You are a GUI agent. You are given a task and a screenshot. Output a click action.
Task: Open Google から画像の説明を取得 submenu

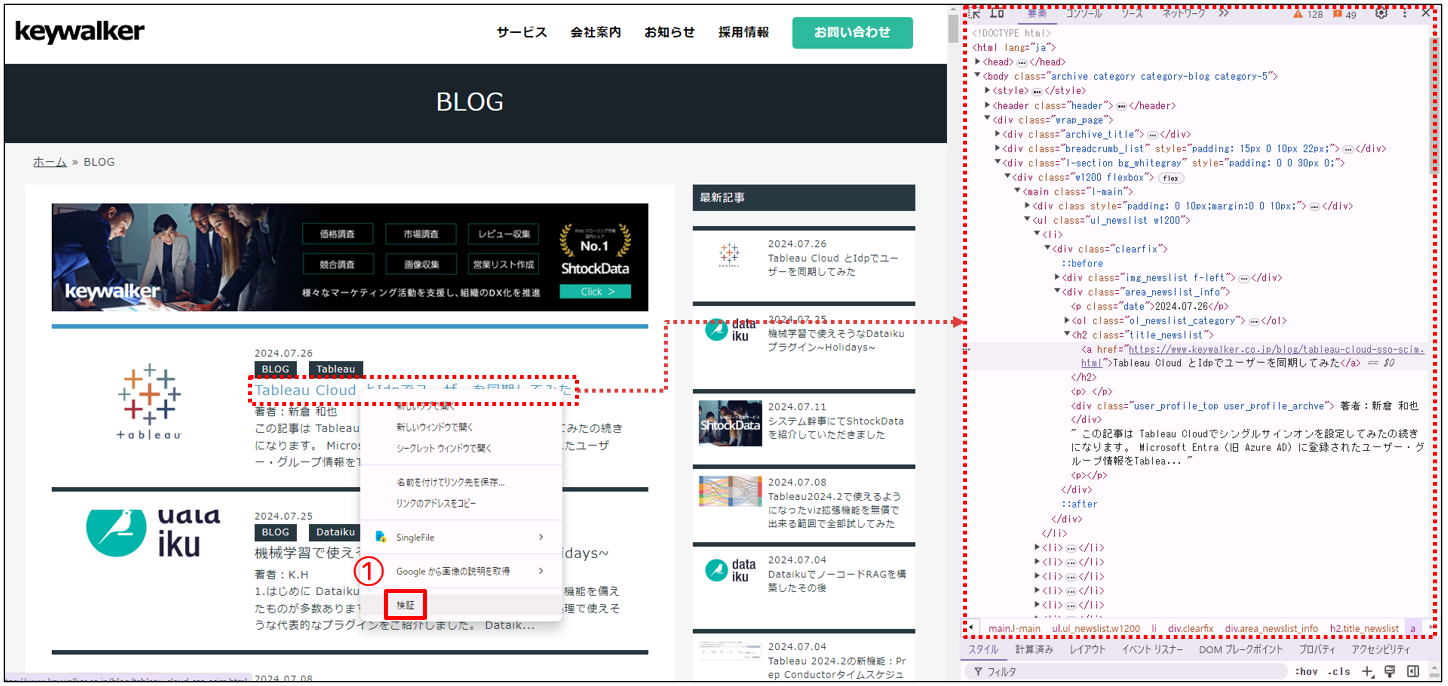point(461,571)
